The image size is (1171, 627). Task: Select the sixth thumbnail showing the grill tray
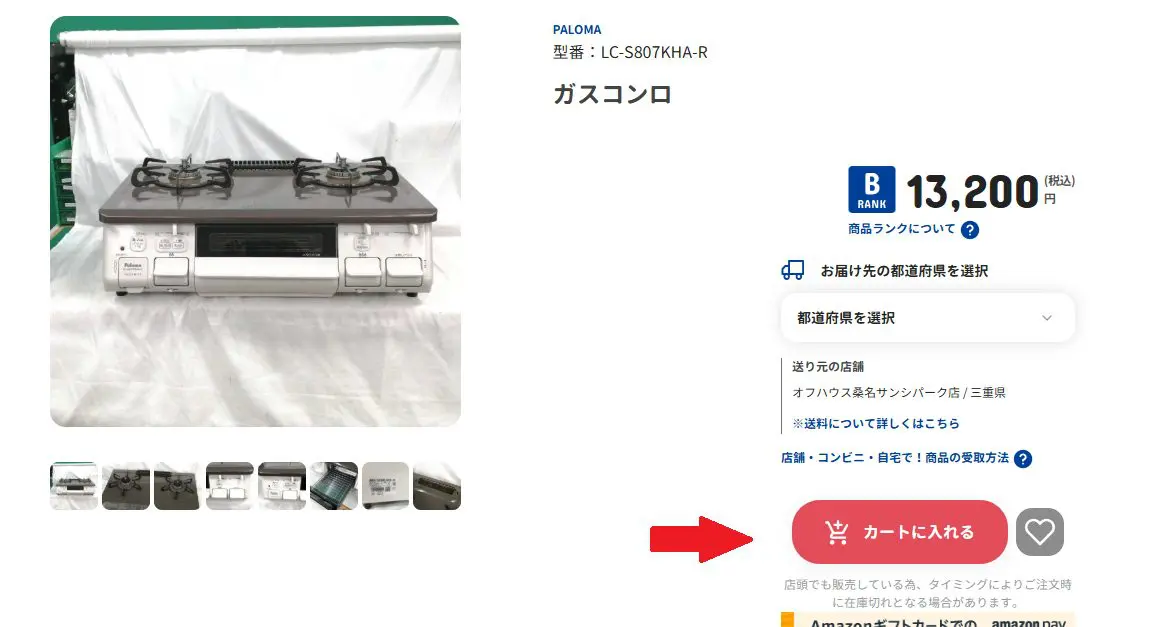(x=334, y=486)
